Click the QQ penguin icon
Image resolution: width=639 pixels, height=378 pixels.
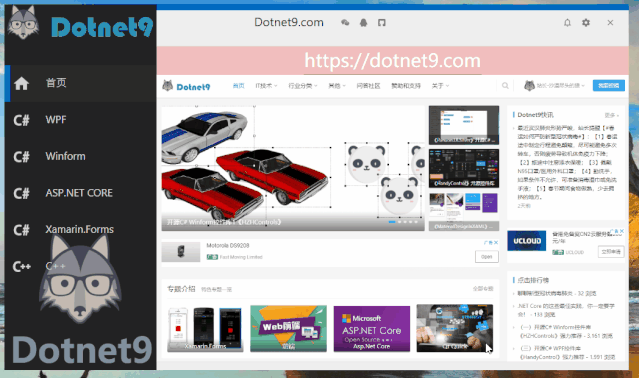tap(364, 23)
